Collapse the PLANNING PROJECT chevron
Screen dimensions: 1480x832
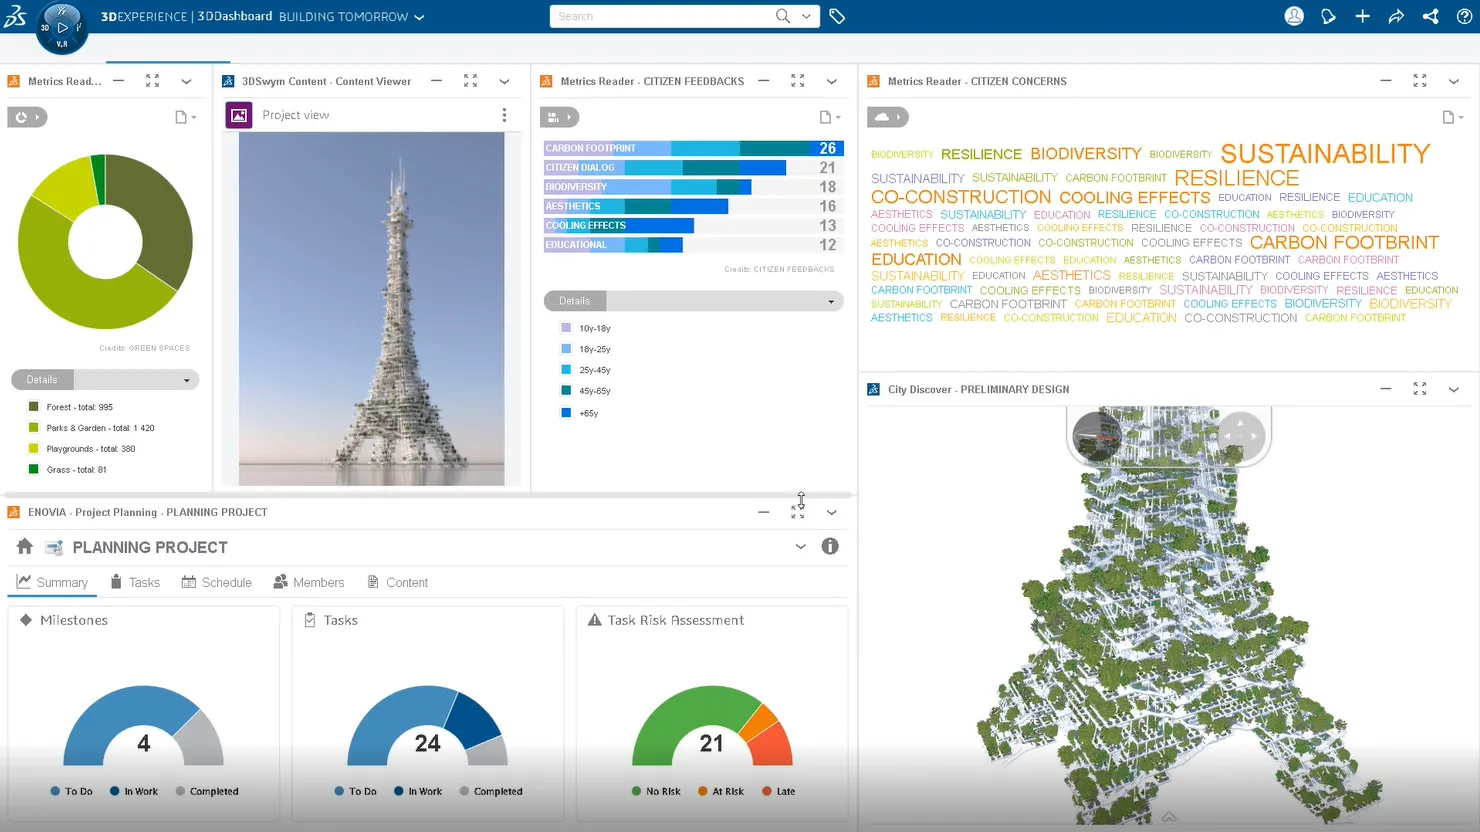point(800,546)
